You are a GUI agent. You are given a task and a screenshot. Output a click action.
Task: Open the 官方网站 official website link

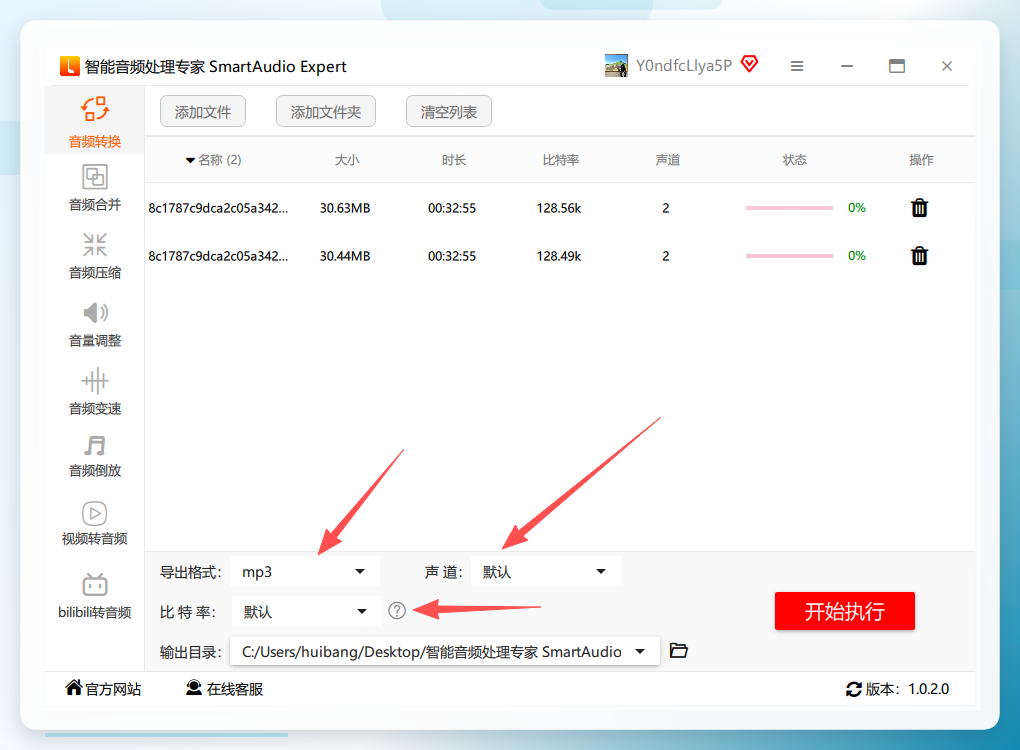point(113,689)
